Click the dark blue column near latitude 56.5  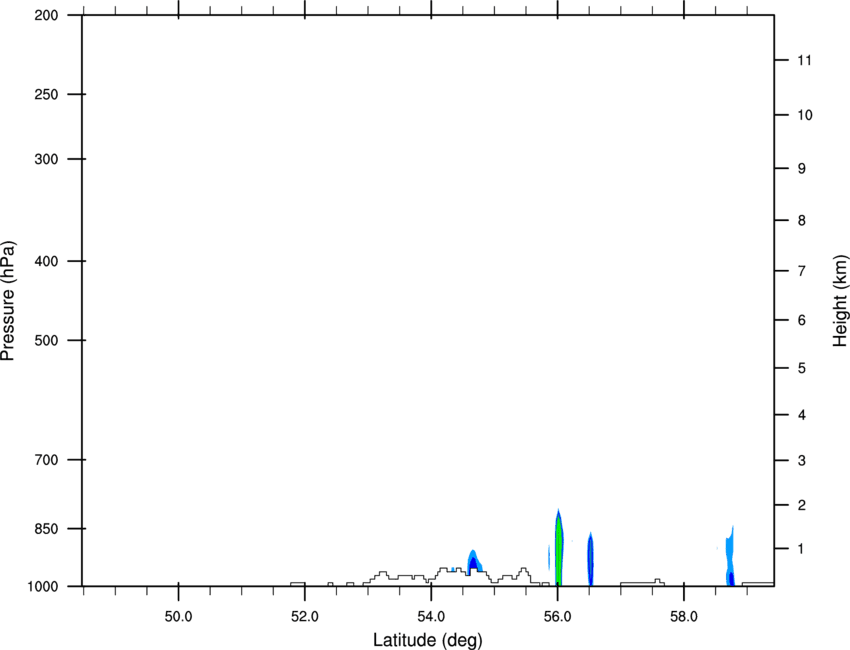(590, 559)
